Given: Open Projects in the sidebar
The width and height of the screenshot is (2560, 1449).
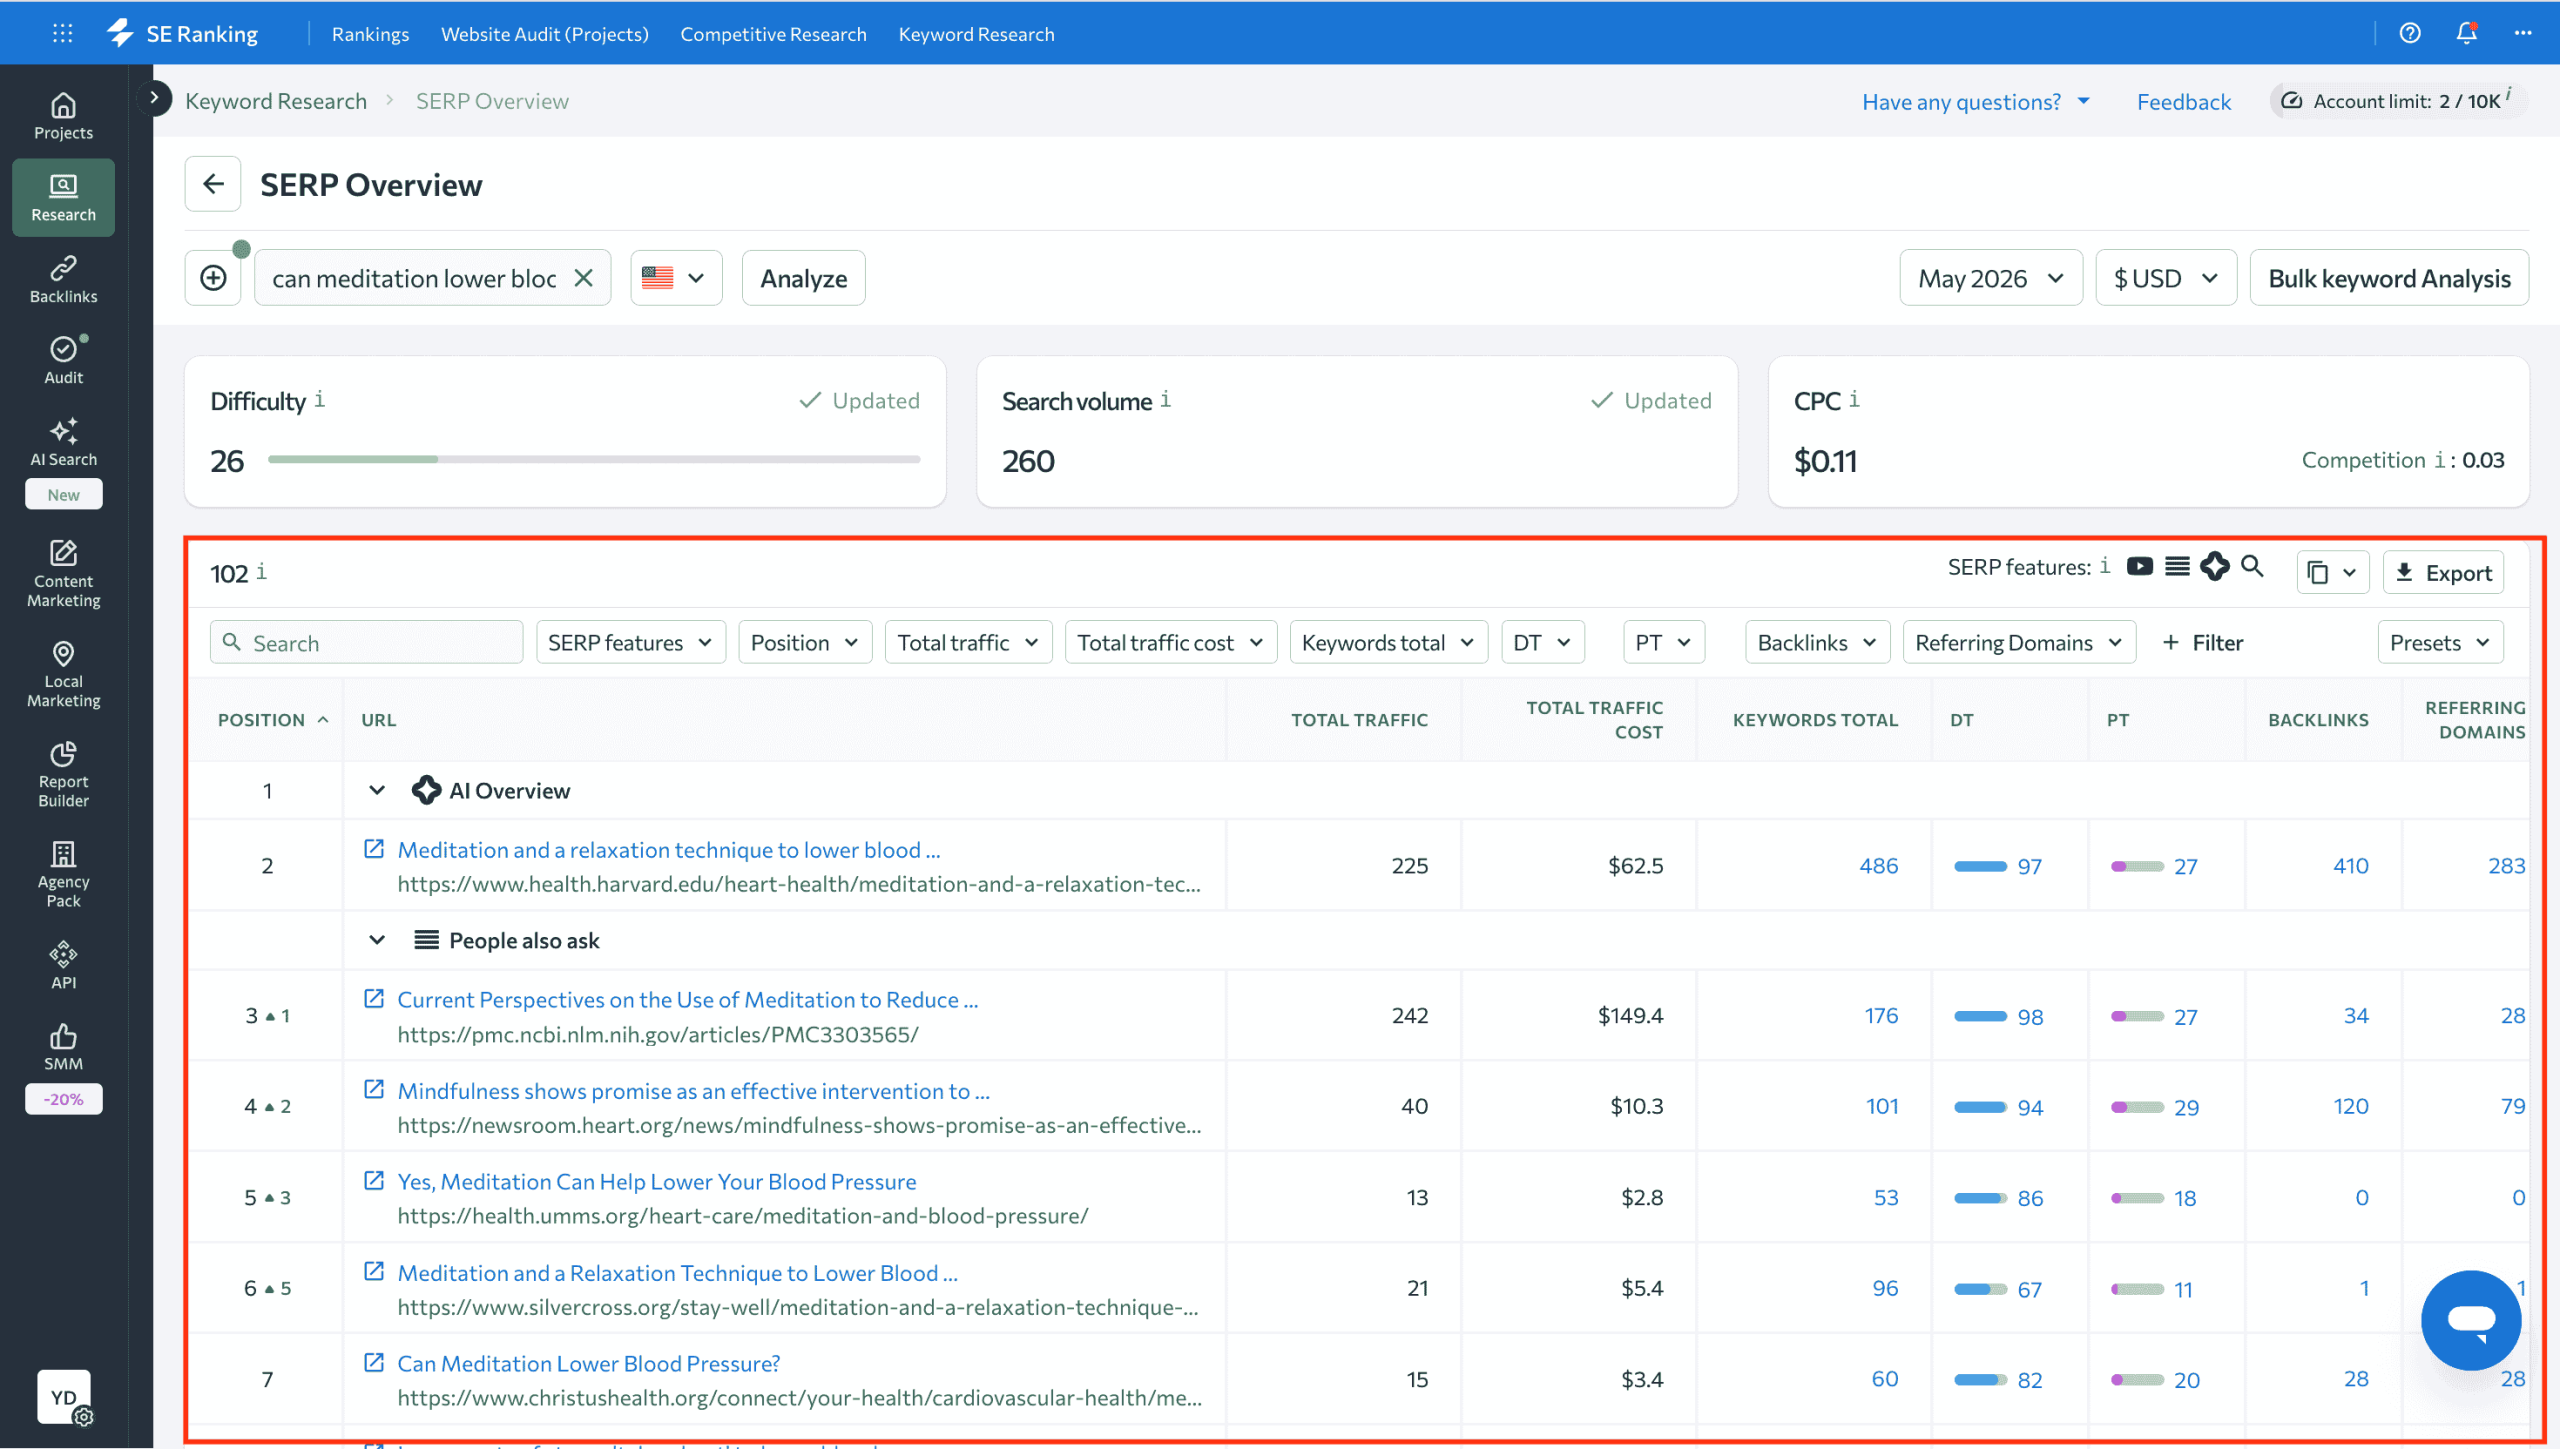Looking at the screenshot, I should [x=63, y=116].
